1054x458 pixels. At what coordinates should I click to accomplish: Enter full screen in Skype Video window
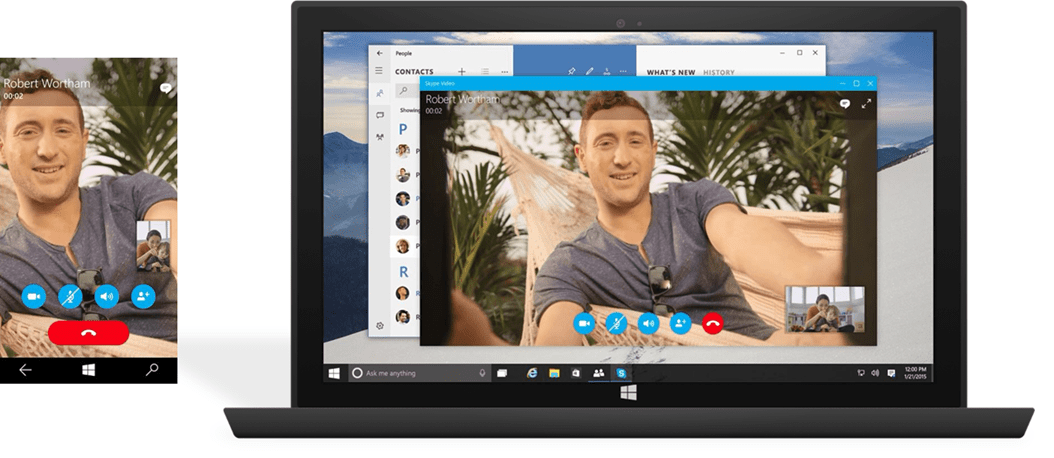point(866,103)
